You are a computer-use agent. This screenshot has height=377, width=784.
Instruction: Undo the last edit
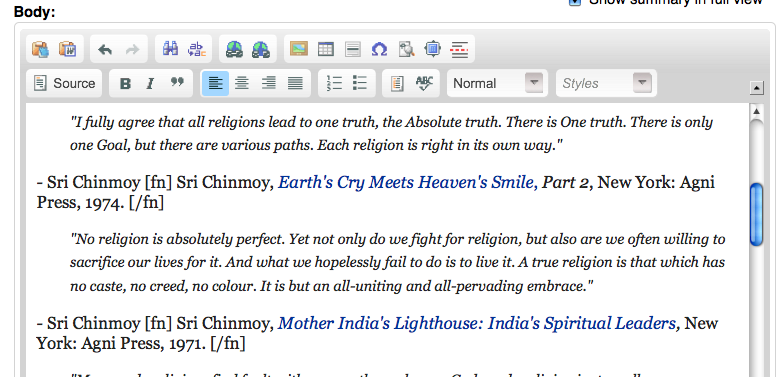click(105, 49)
